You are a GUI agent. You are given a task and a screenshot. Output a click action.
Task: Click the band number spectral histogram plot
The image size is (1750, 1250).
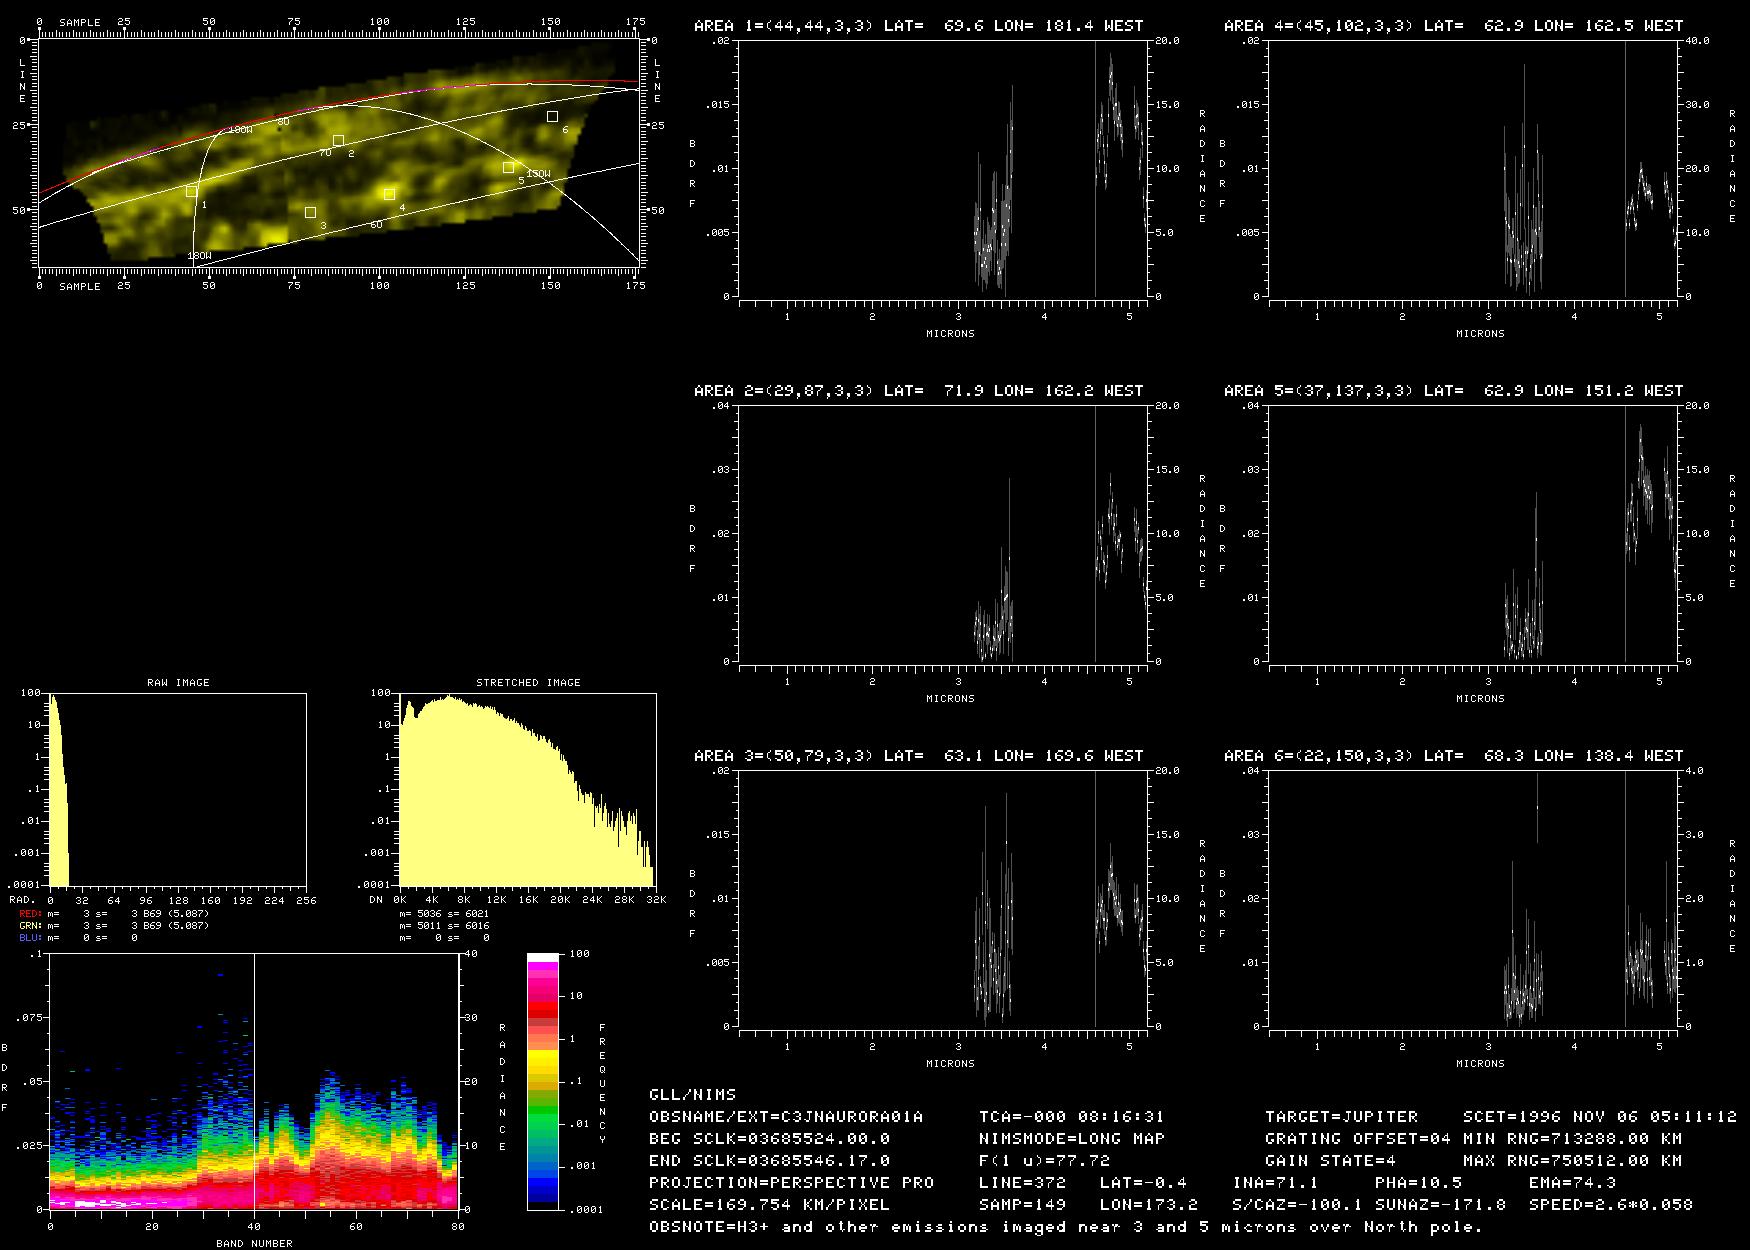pyautogui.click(x=254, y=1081)
